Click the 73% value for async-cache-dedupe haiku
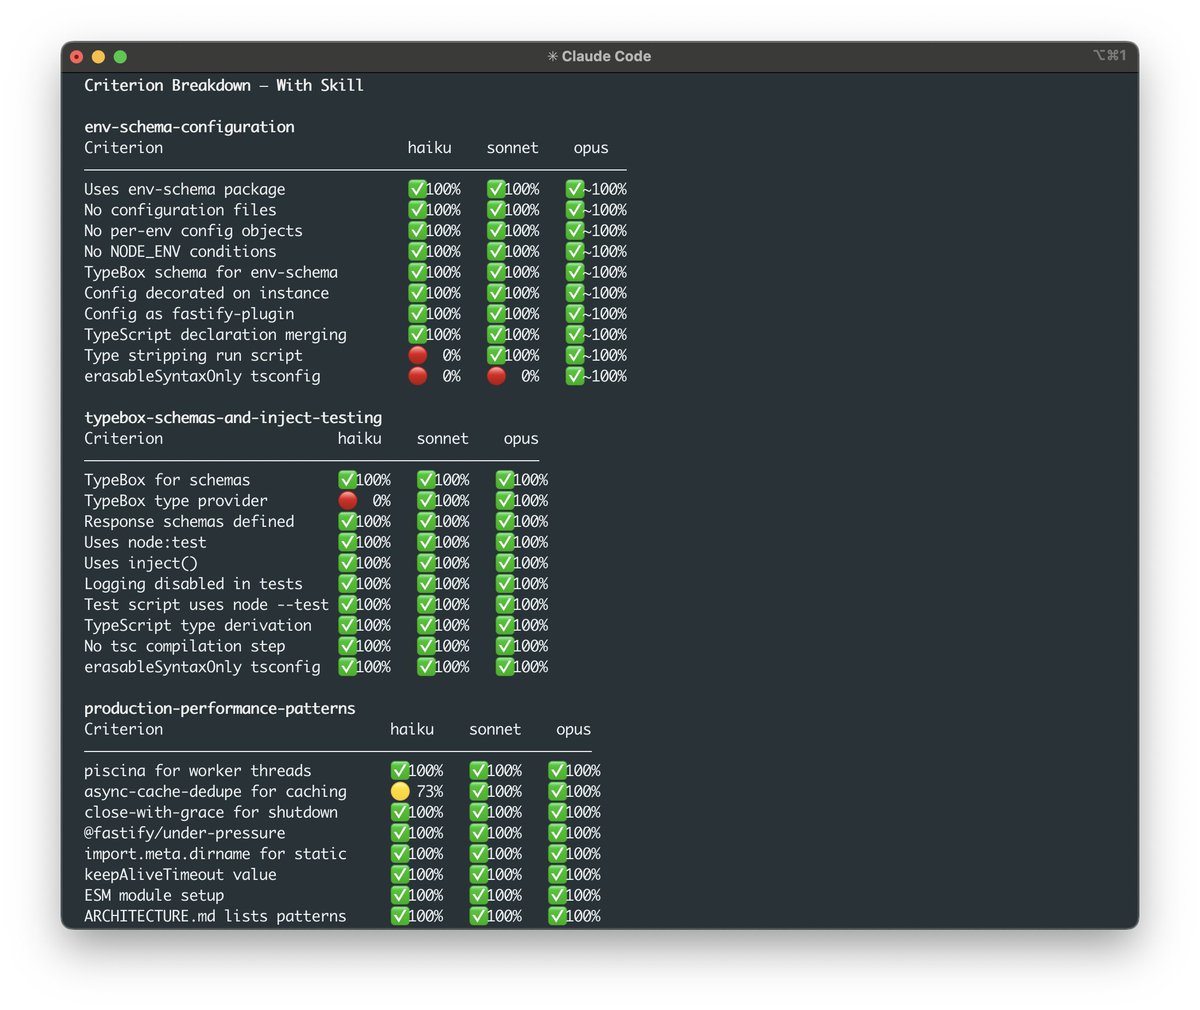This screenshot has height=1010, width=1200. (x=430, y=792)
